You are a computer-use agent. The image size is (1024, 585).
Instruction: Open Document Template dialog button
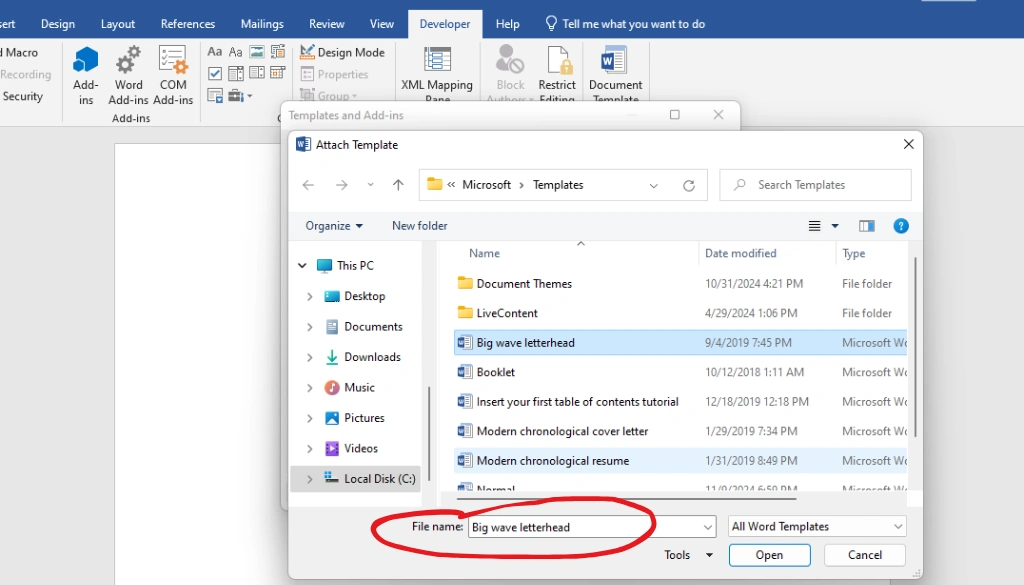pos(615,73)
